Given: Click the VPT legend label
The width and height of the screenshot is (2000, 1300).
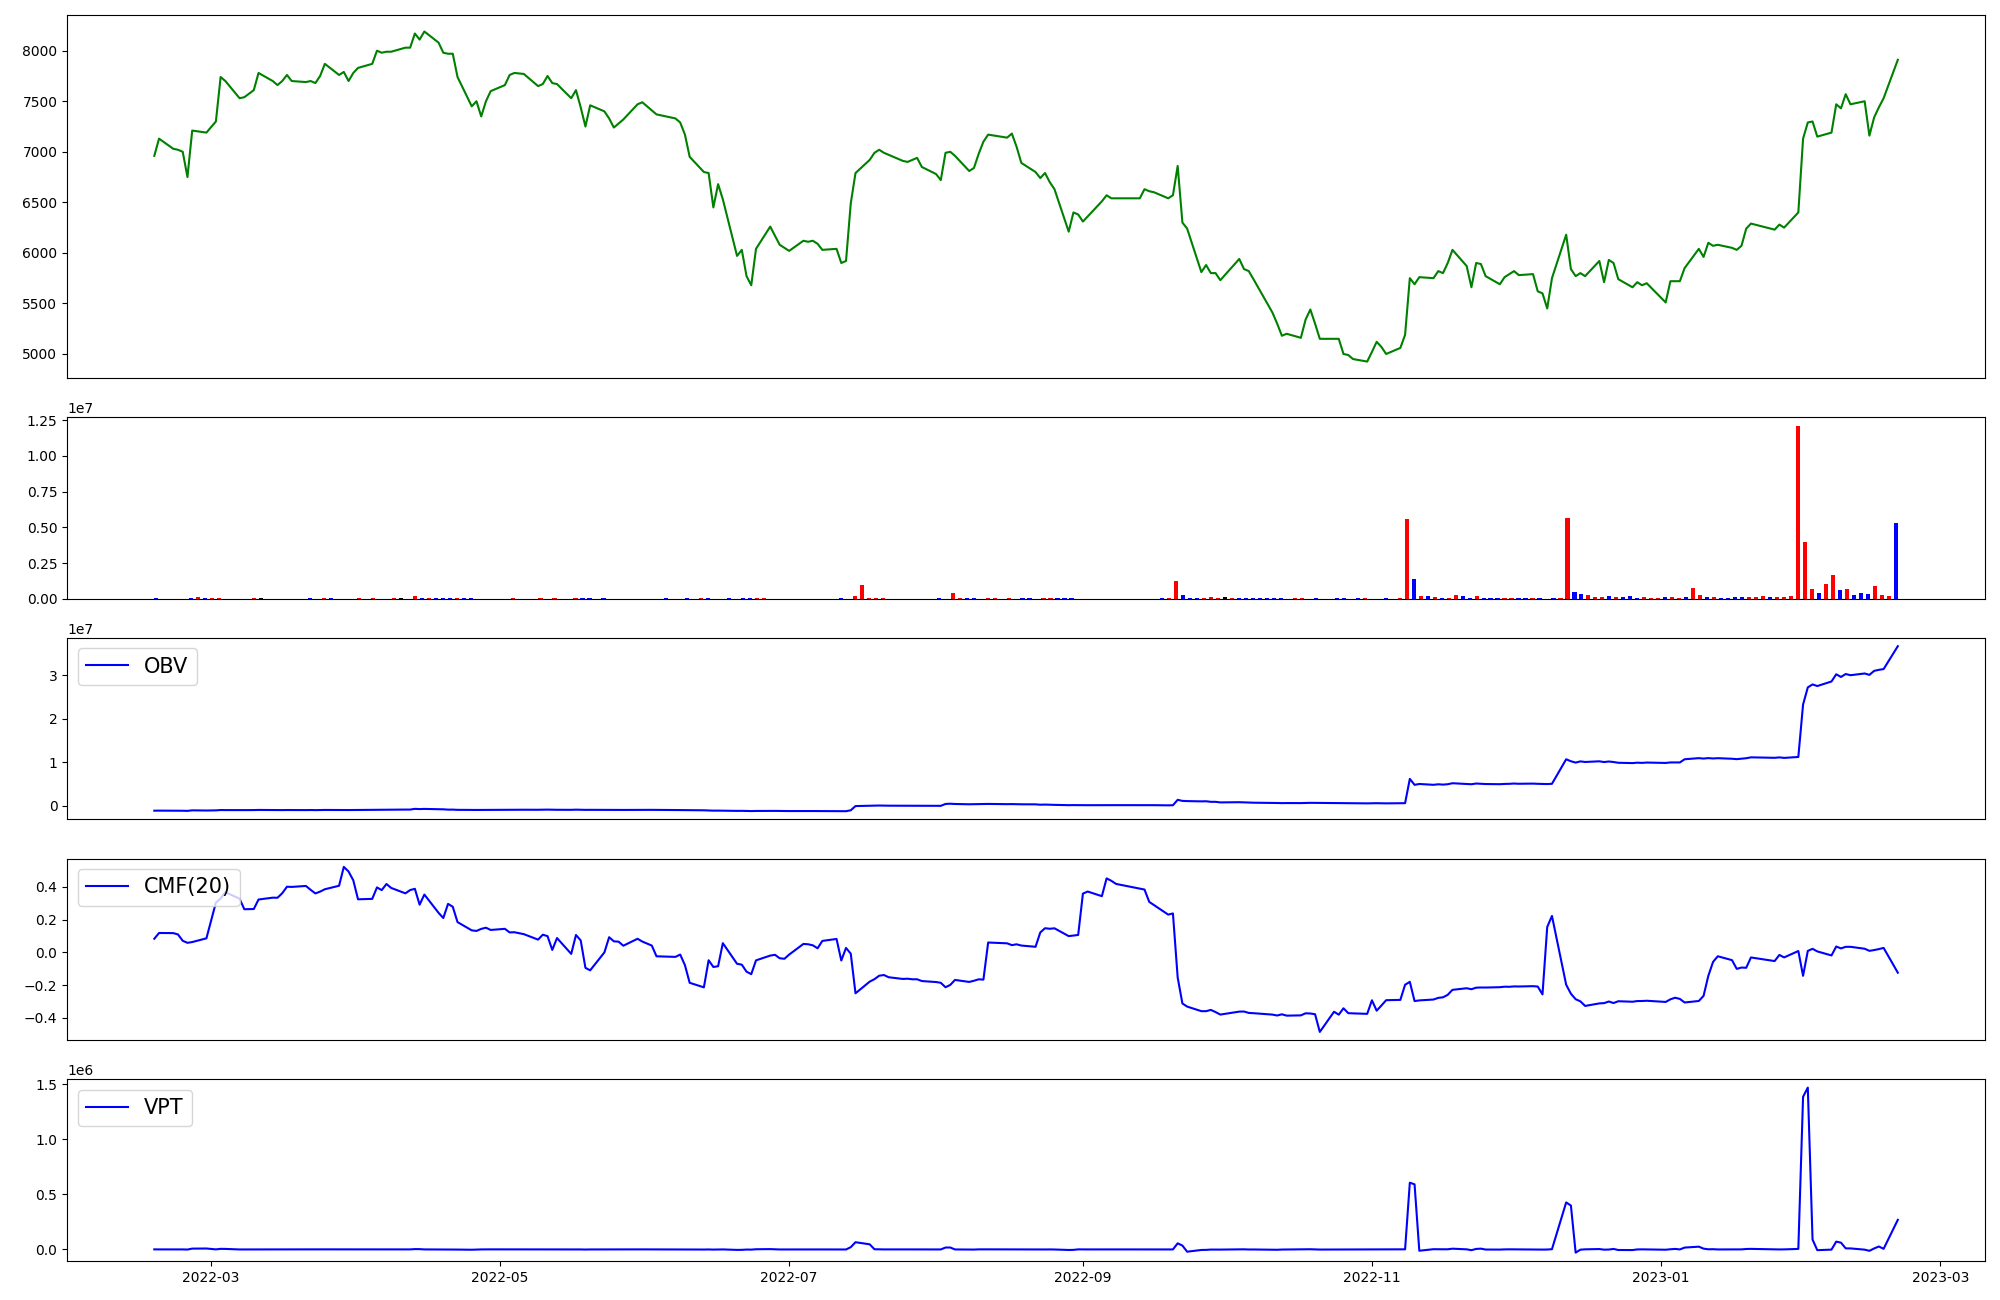Looking at the screenshot, I should coord(163,1107).
